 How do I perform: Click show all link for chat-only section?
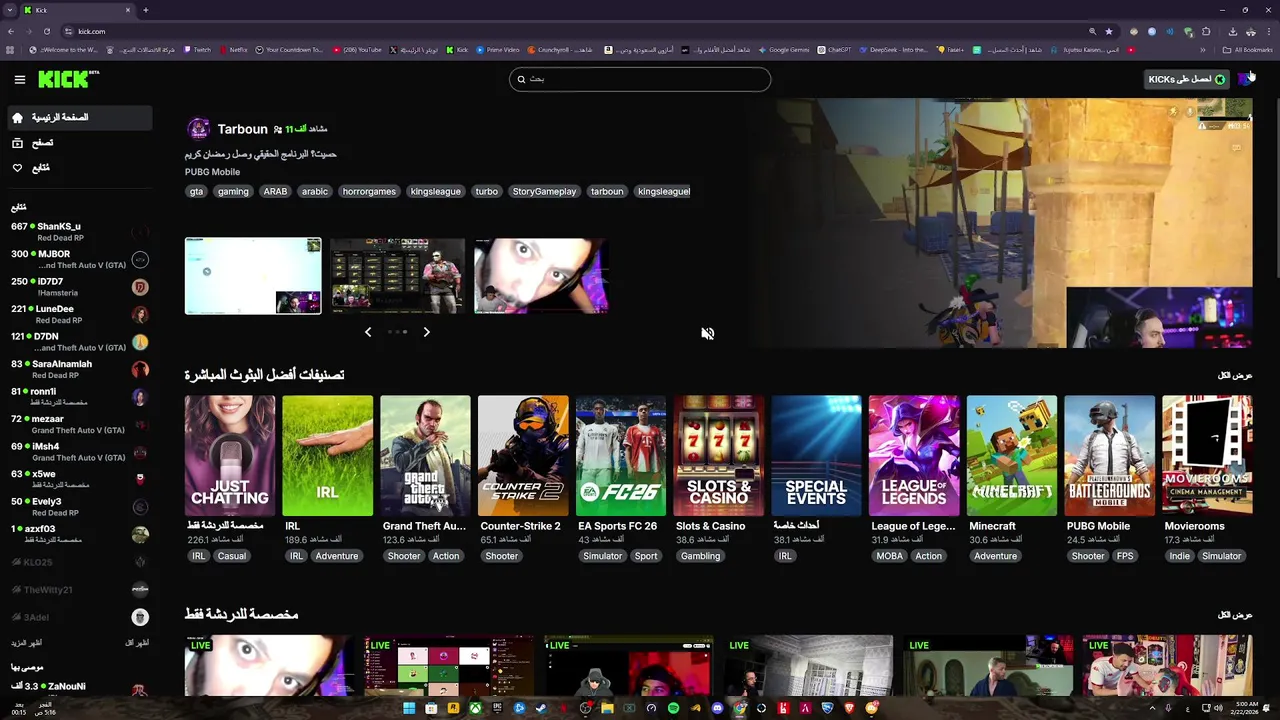click(x=1235, y=615)
